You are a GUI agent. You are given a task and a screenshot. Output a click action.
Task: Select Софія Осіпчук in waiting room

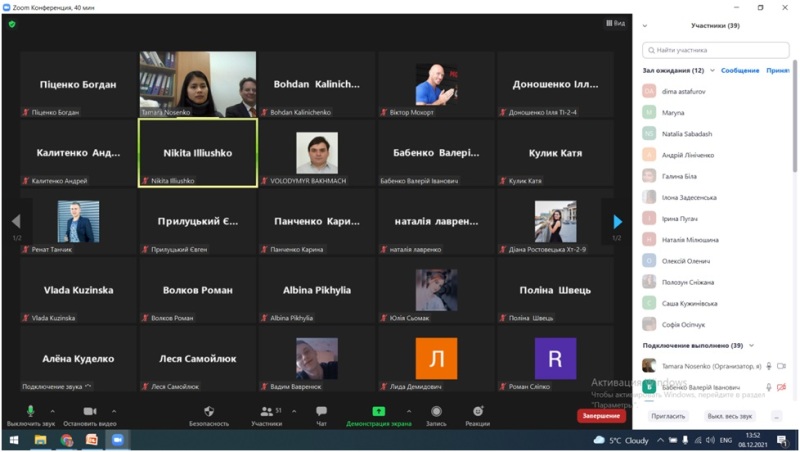point(715,324)
